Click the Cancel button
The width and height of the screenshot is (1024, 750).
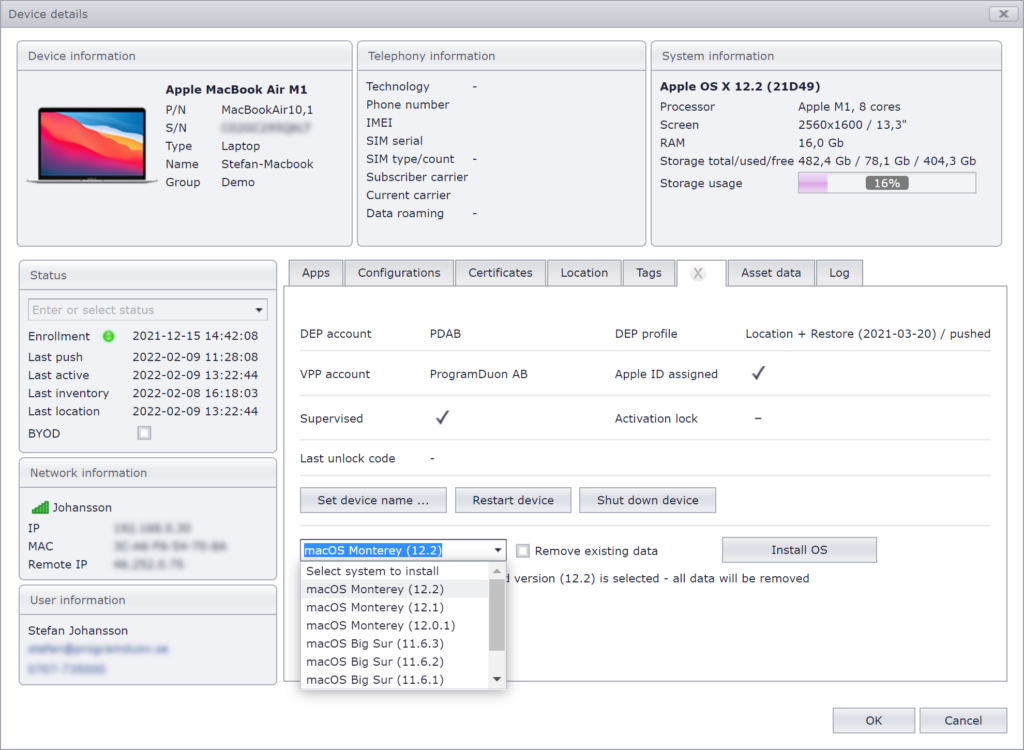point(963,721)
